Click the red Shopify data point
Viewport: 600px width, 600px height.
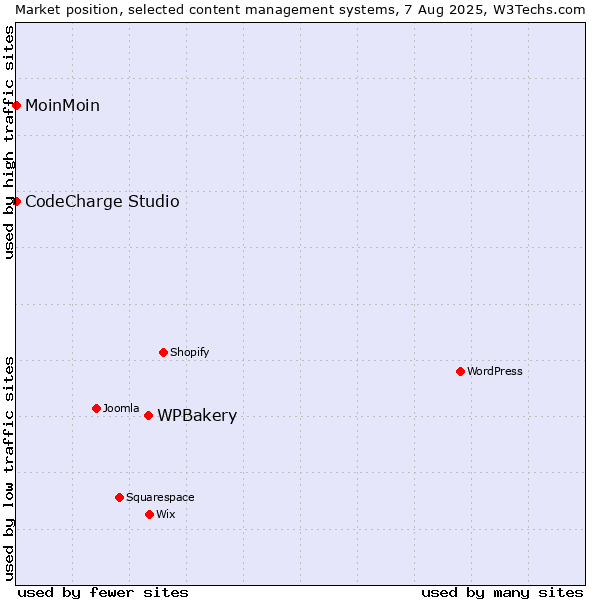click(163, 352)
